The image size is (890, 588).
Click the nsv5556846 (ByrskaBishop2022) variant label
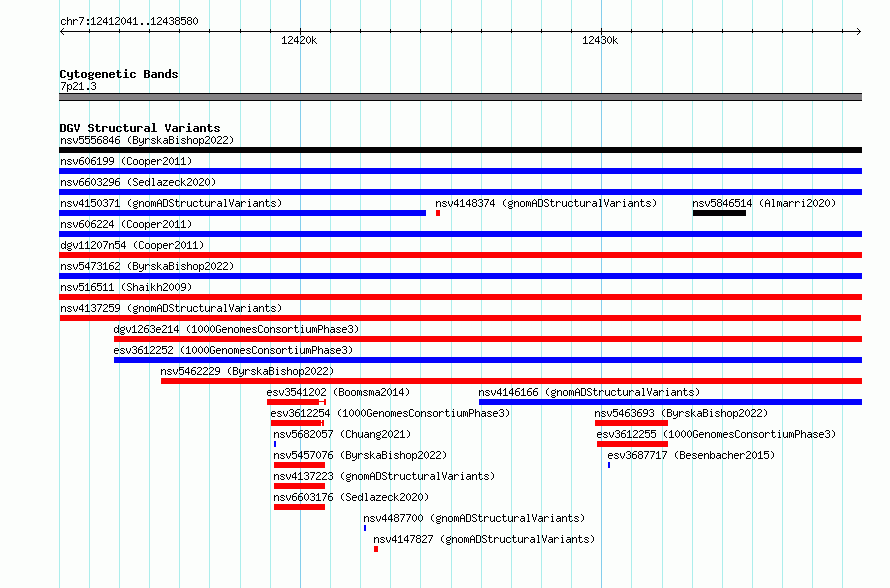147,140
